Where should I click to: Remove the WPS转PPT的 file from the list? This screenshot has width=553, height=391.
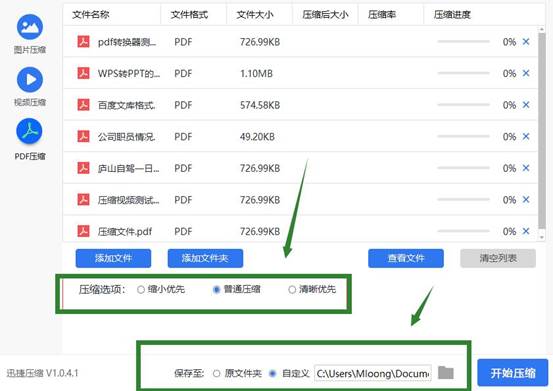(526, 73)
